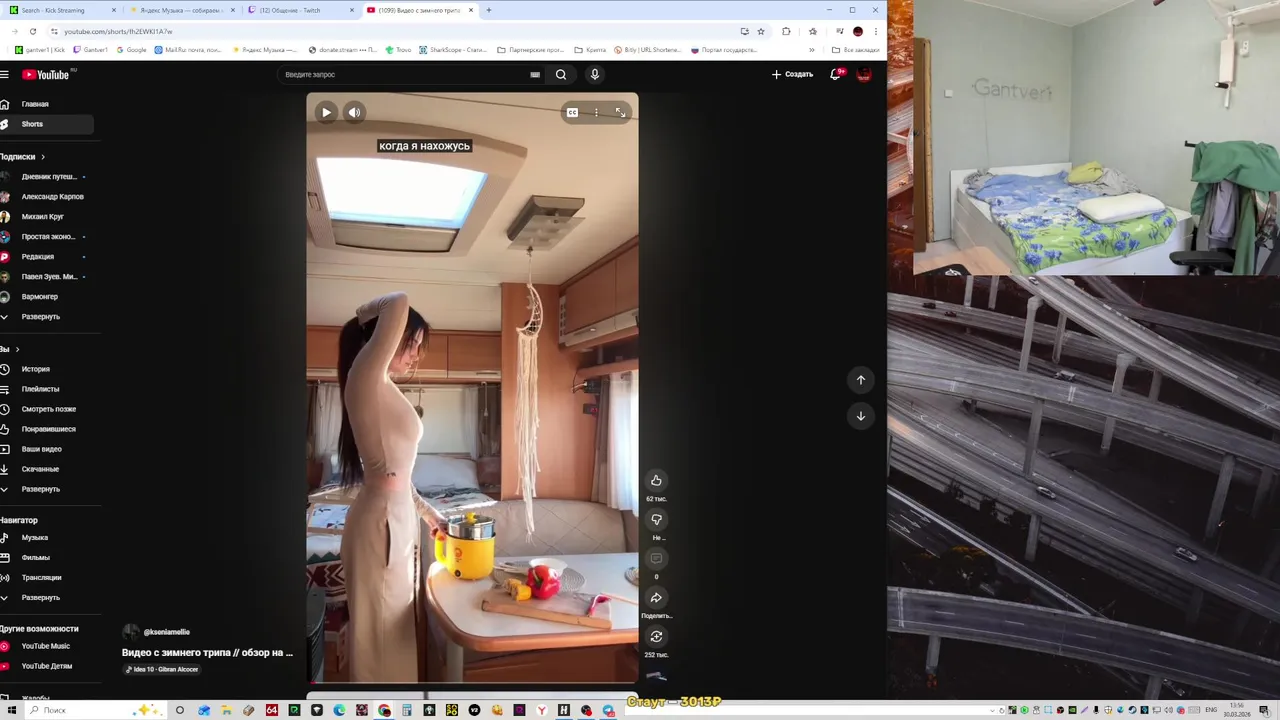
Task: Bookmark this page with star icon
Action: [x=761, y=31]
